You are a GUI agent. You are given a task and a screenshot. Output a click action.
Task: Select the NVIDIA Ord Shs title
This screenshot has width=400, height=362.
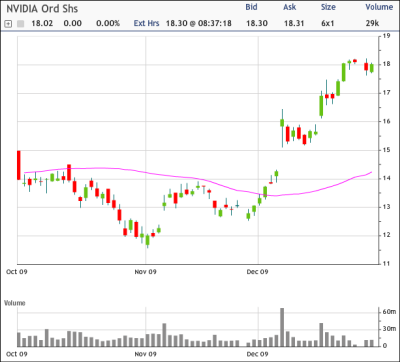(42, 9)
